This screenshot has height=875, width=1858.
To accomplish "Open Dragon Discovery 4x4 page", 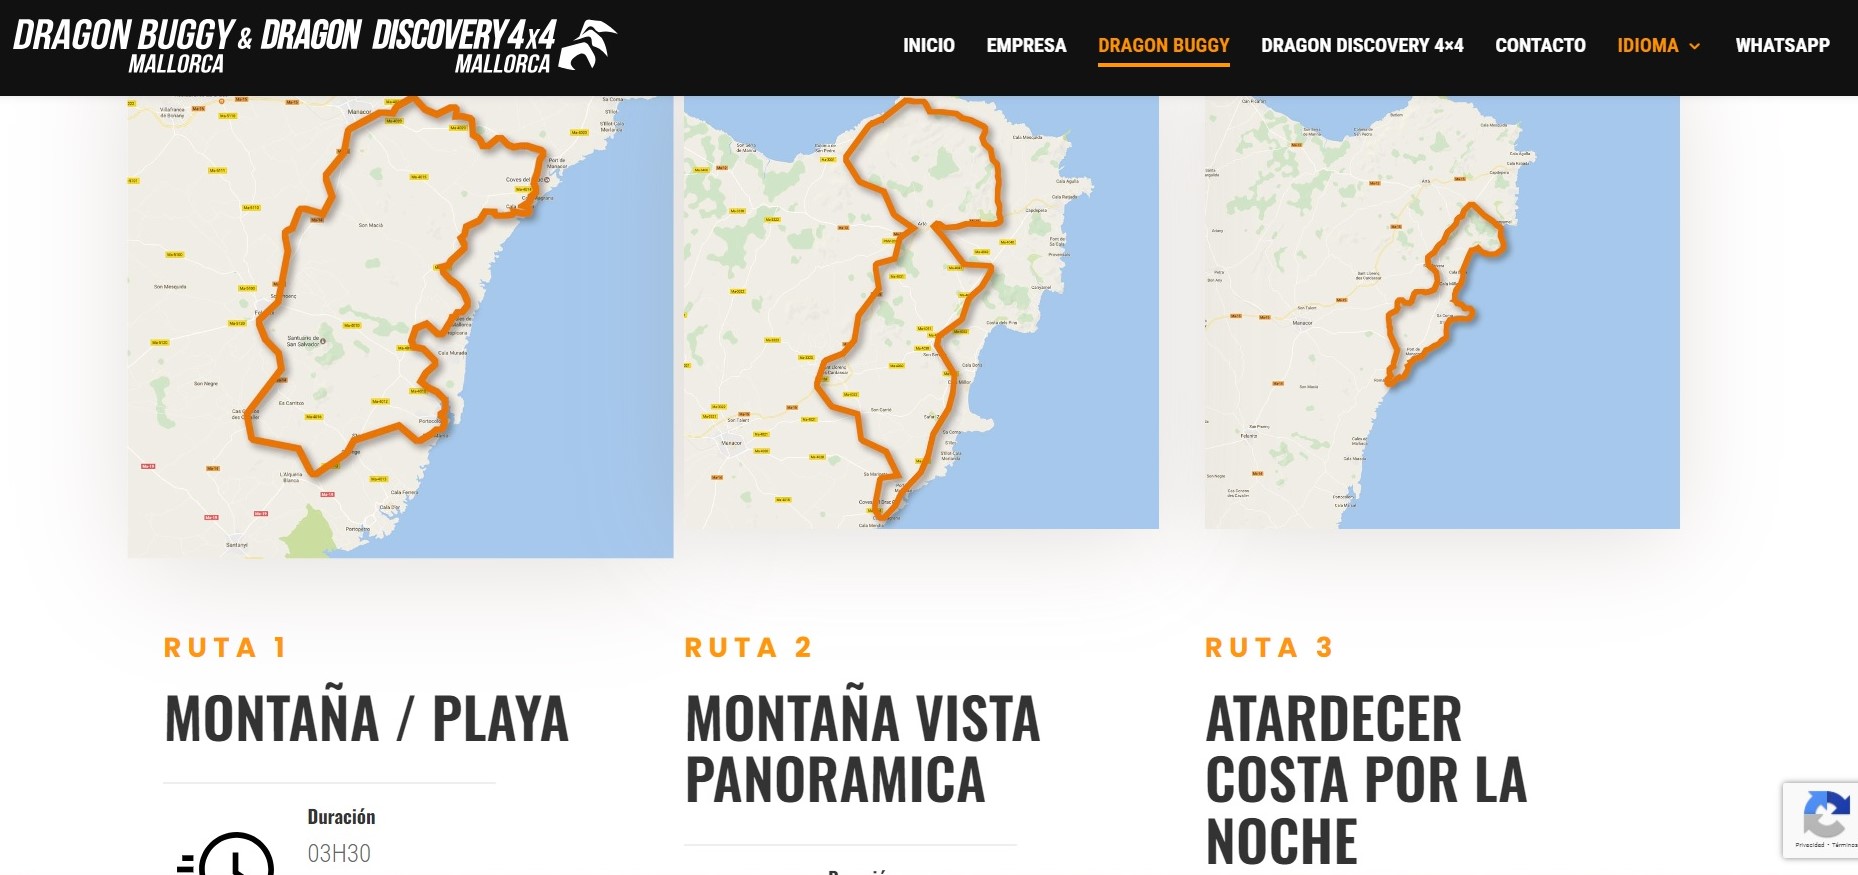I will click(x=1362, y=45).
